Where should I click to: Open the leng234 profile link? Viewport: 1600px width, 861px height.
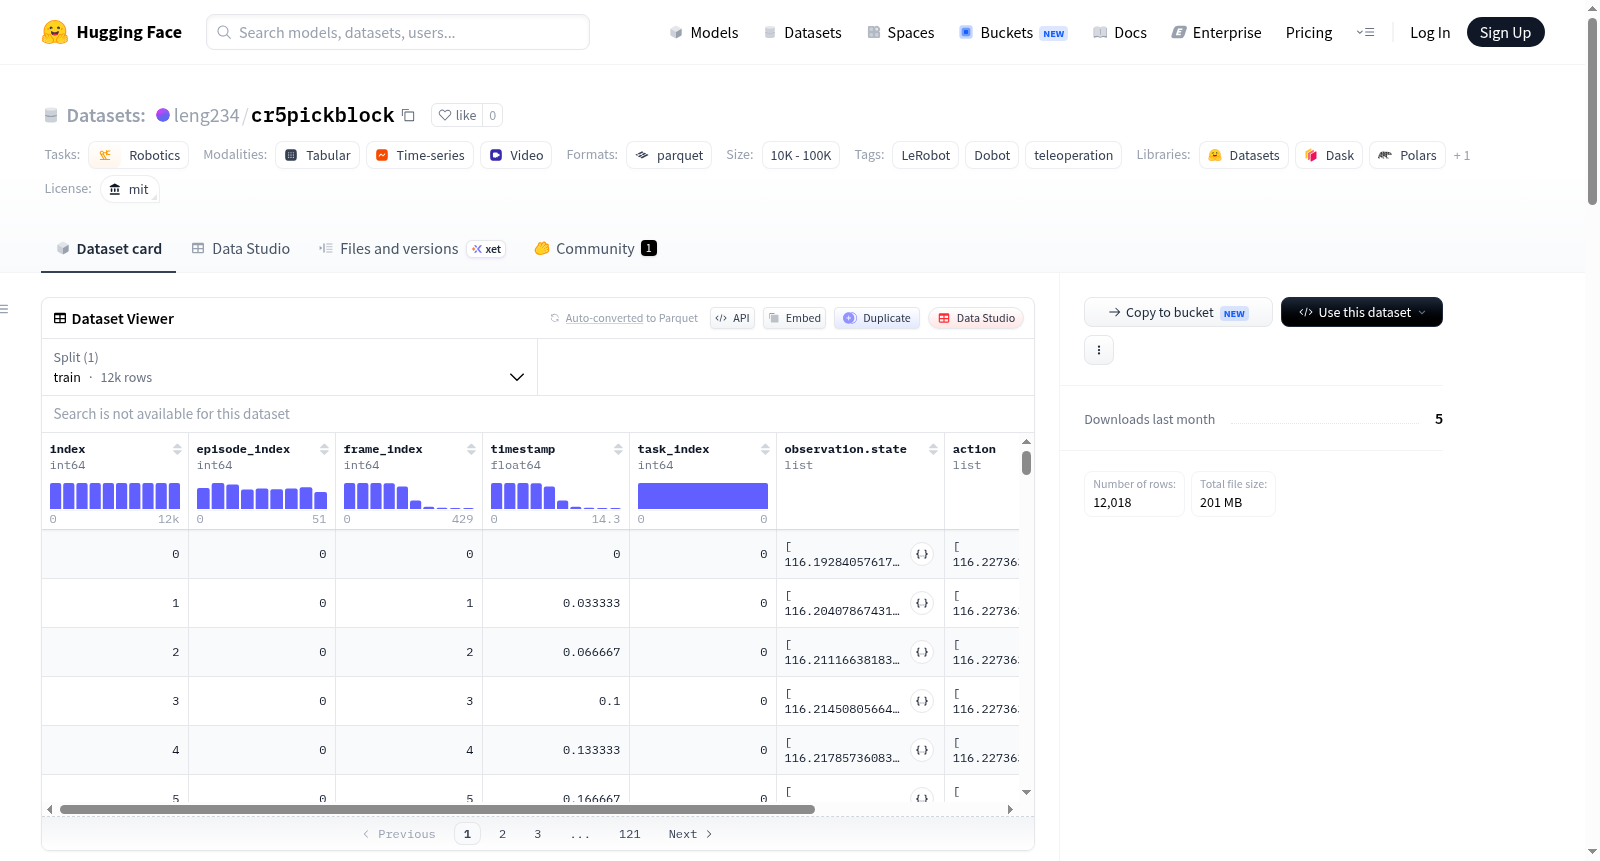[207, 115]
